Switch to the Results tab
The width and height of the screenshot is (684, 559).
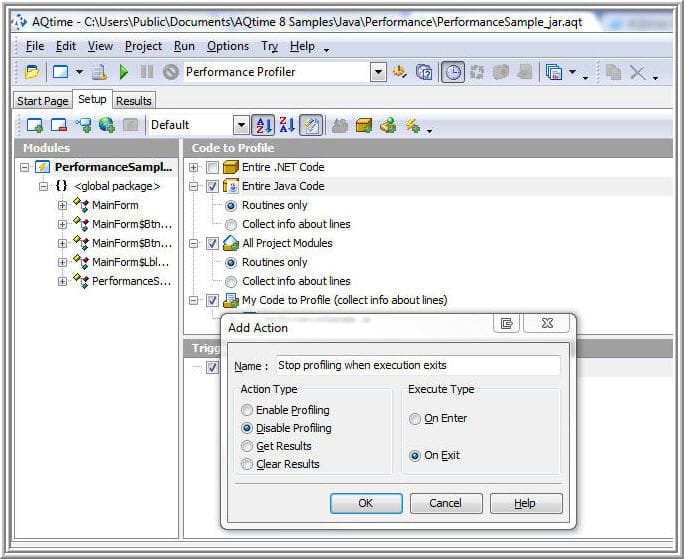(x=133, y=101)
